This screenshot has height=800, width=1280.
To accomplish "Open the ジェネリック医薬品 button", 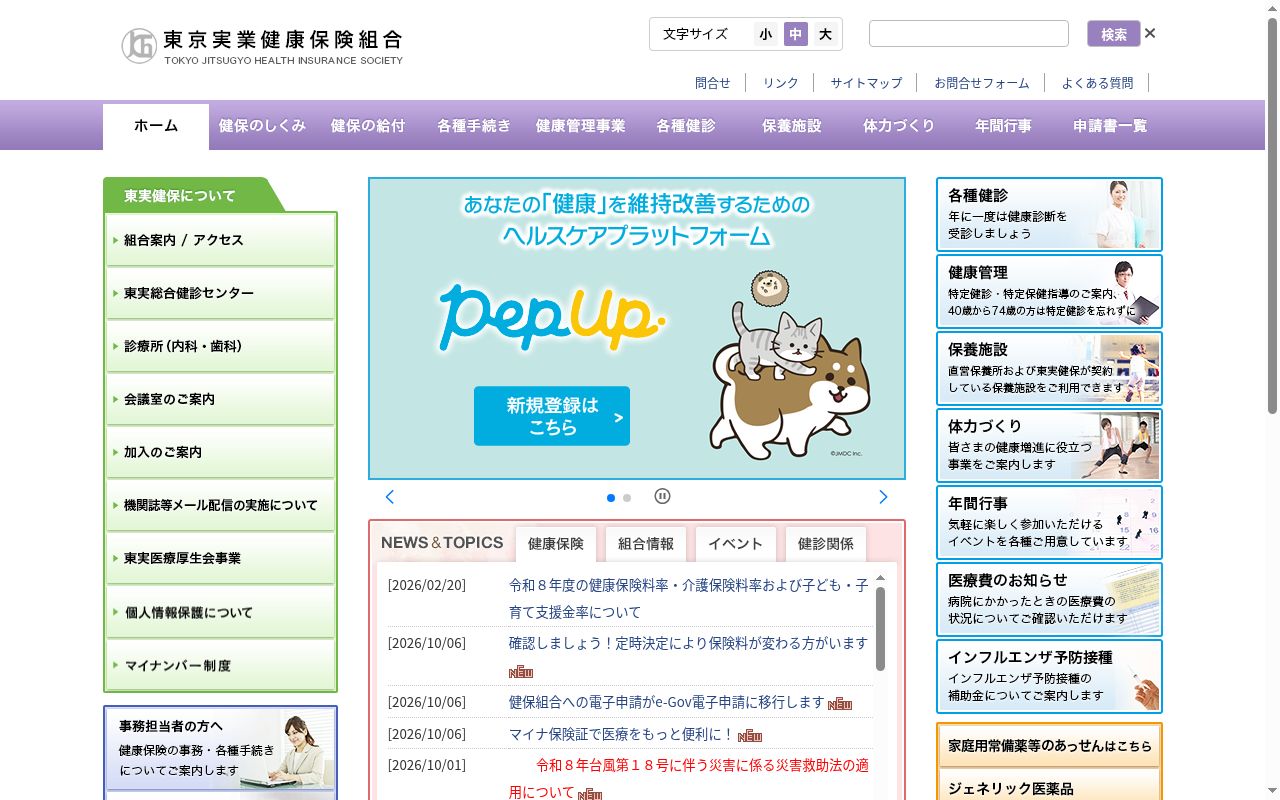I will tap(1049, 786).
